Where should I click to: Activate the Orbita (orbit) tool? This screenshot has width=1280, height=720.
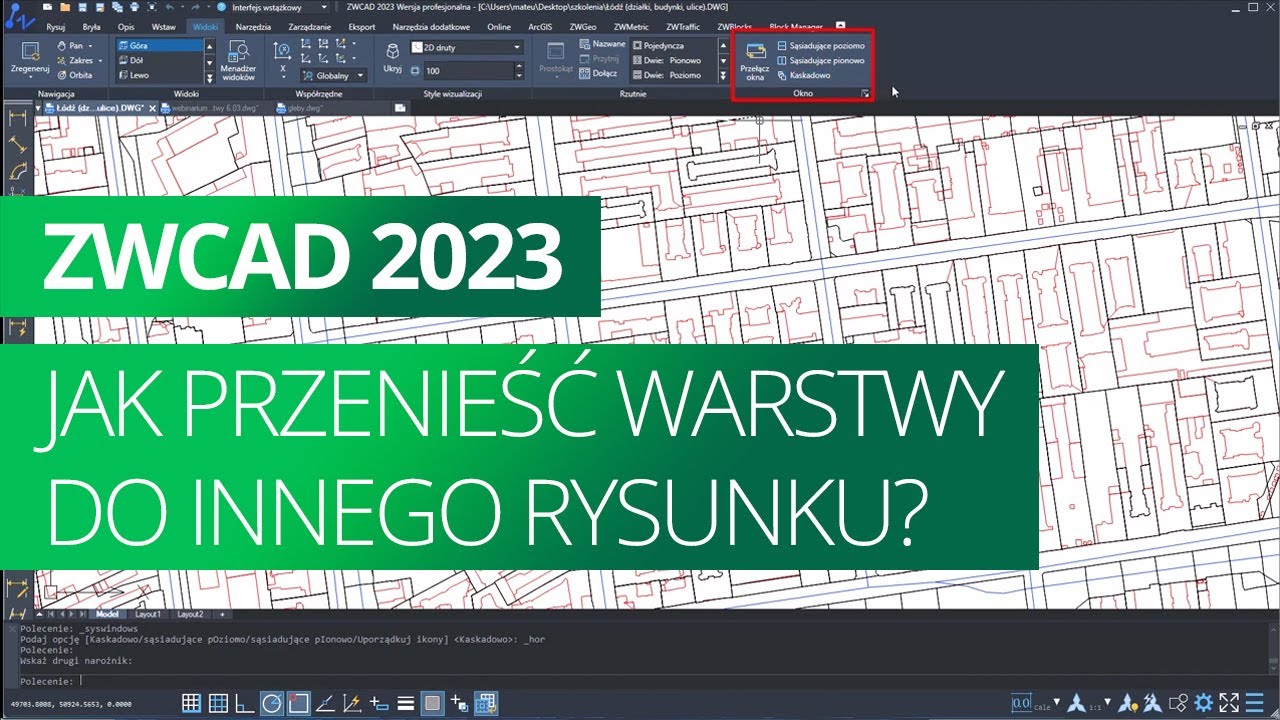(75, 75)
